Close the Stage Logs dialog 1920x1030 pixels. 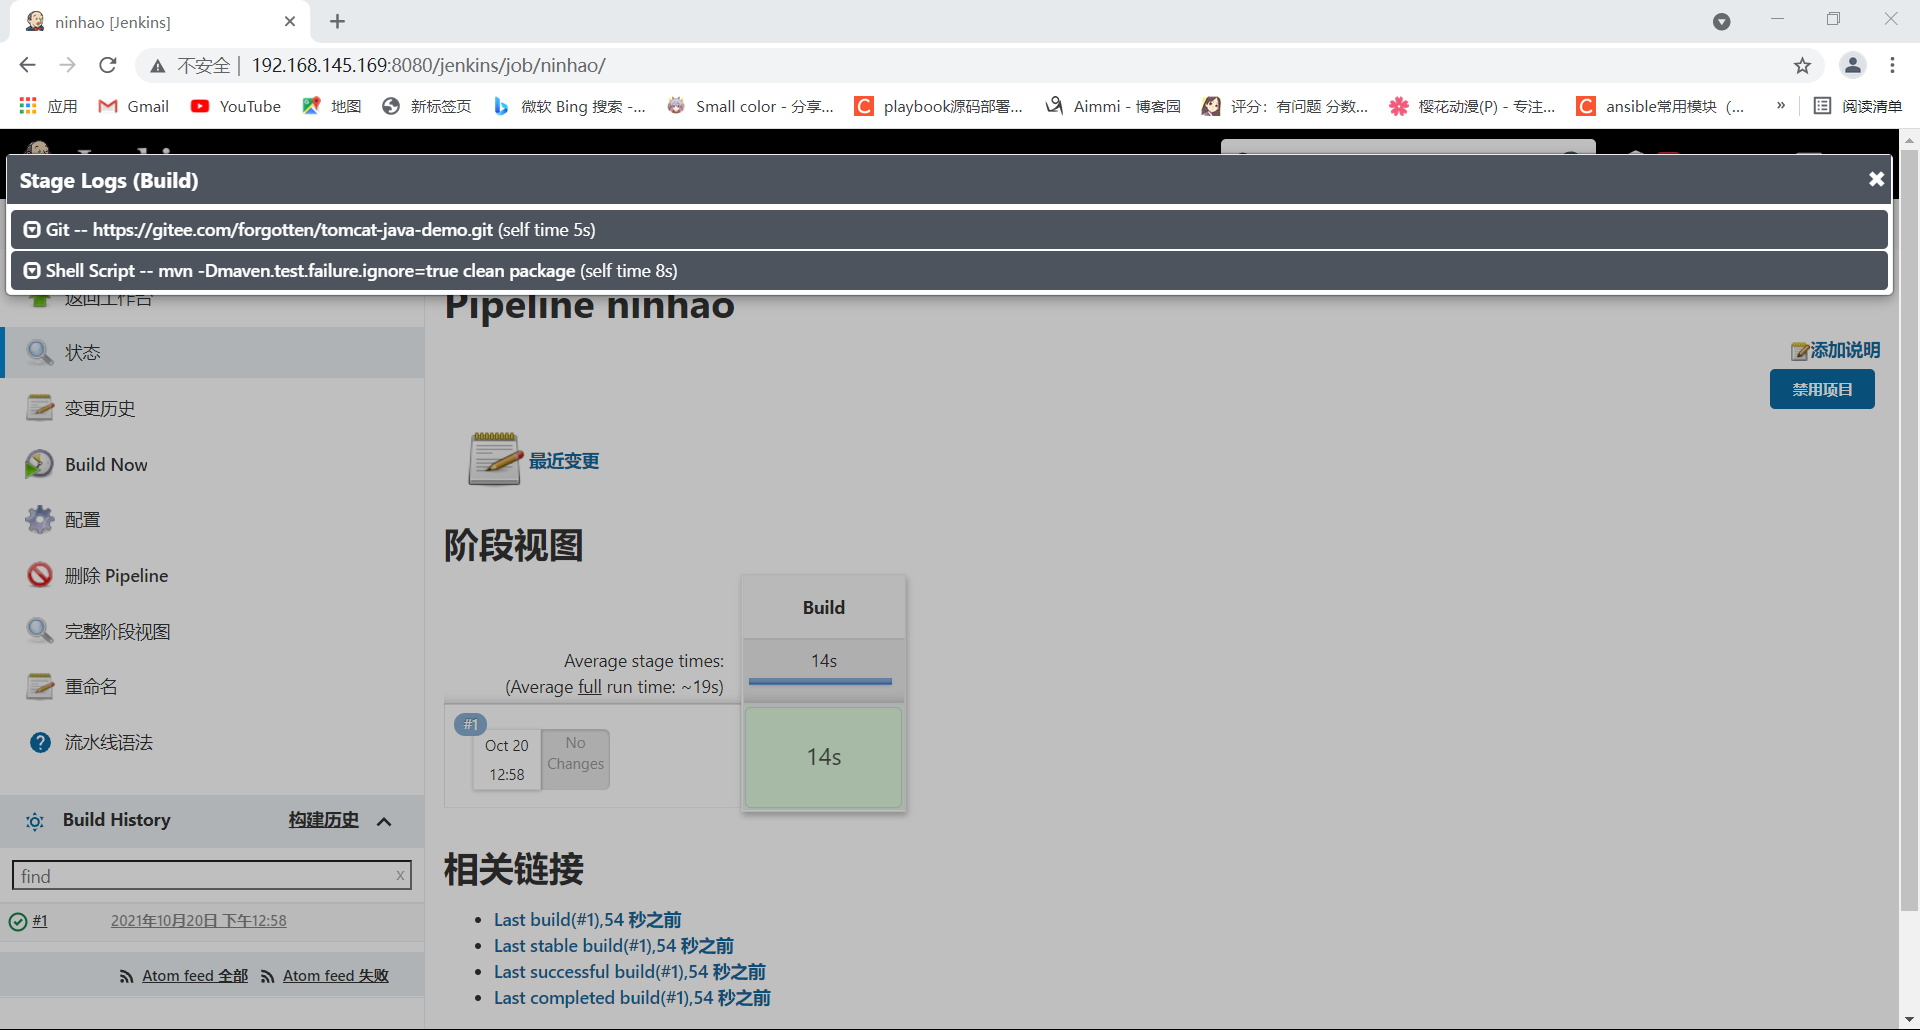pos(1876,179)
